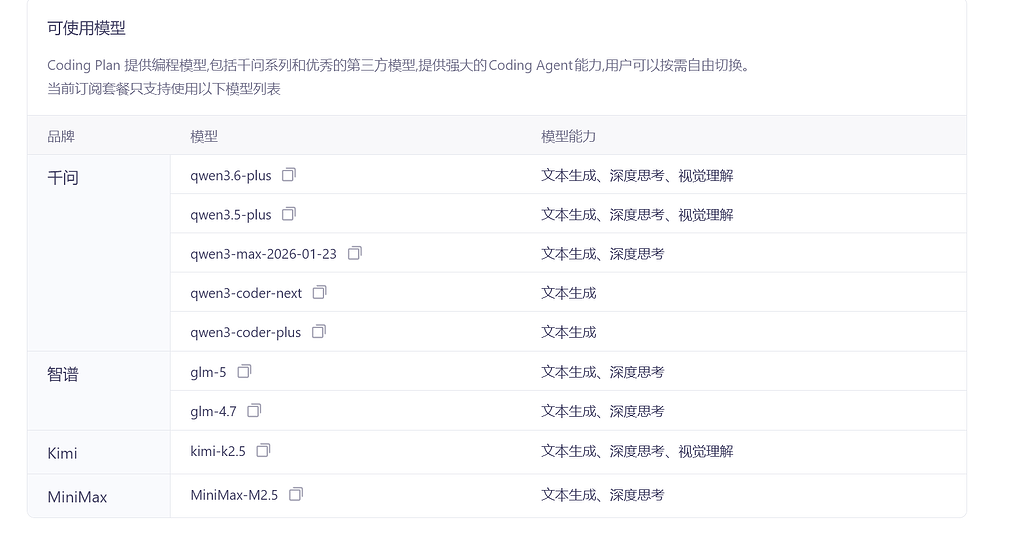Copy the qwen3.5-plus model name

[x=289, y=214]
